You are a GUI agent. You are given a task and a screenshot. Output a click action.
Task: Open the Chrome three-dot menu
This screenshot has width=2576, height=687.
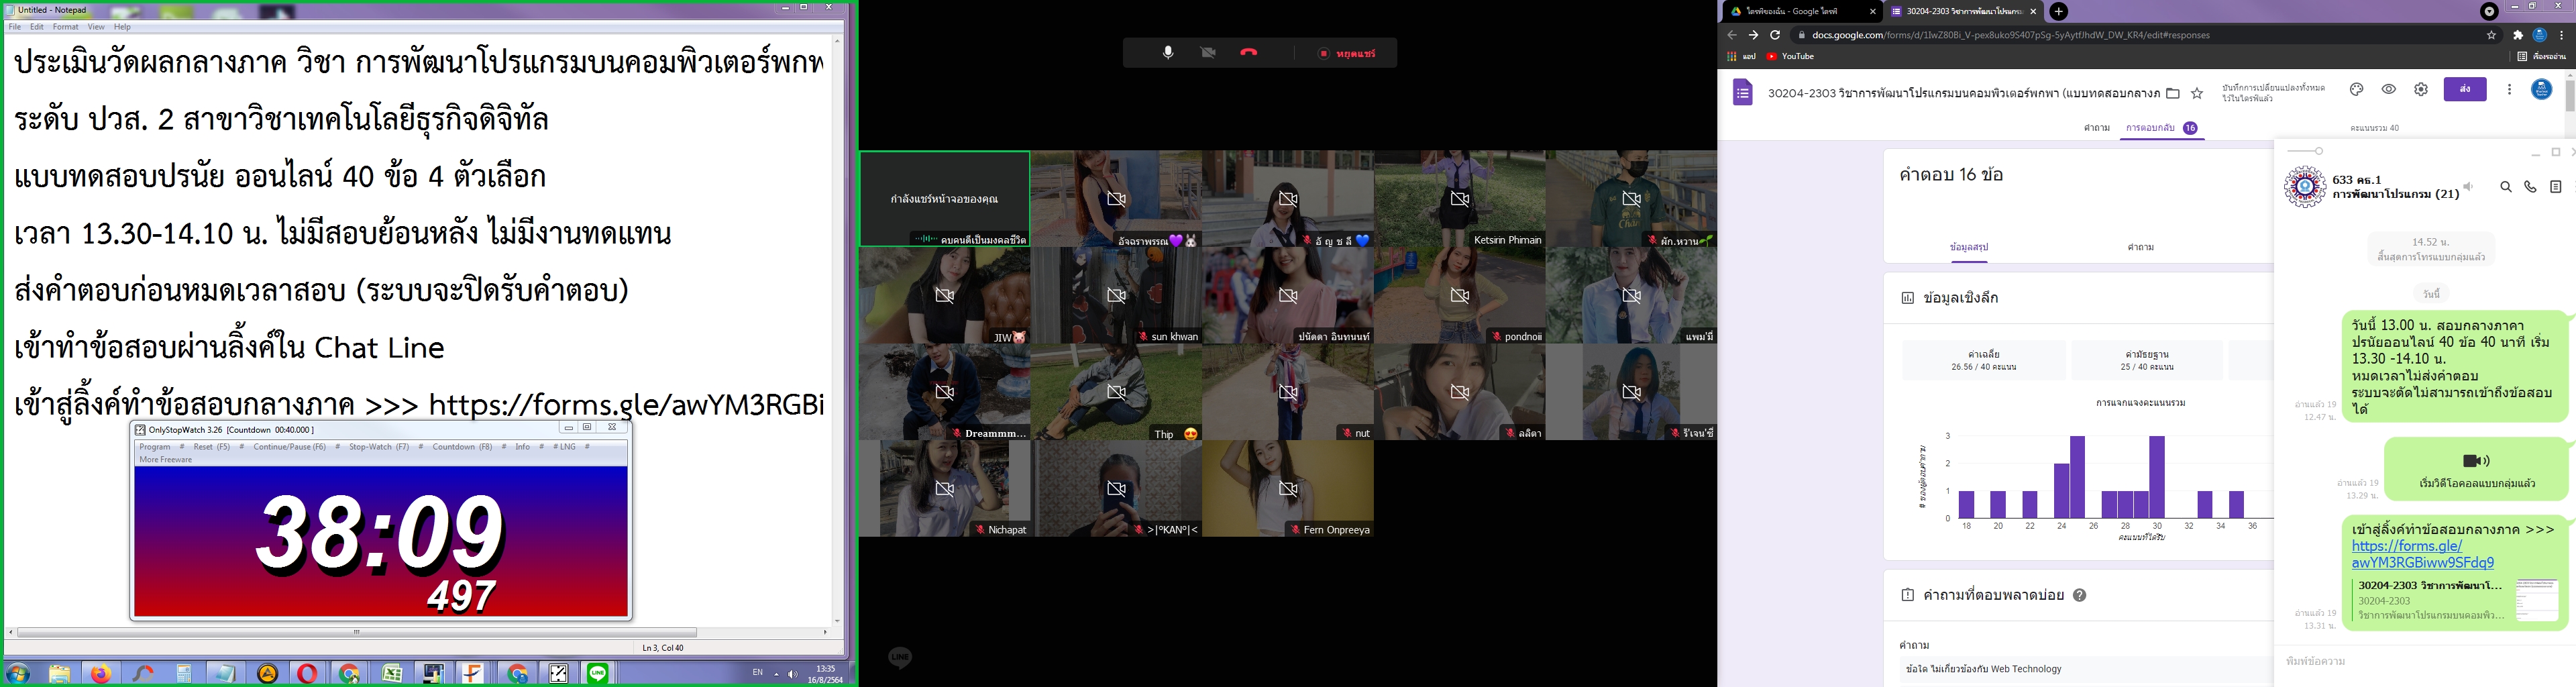point(2562,35)
